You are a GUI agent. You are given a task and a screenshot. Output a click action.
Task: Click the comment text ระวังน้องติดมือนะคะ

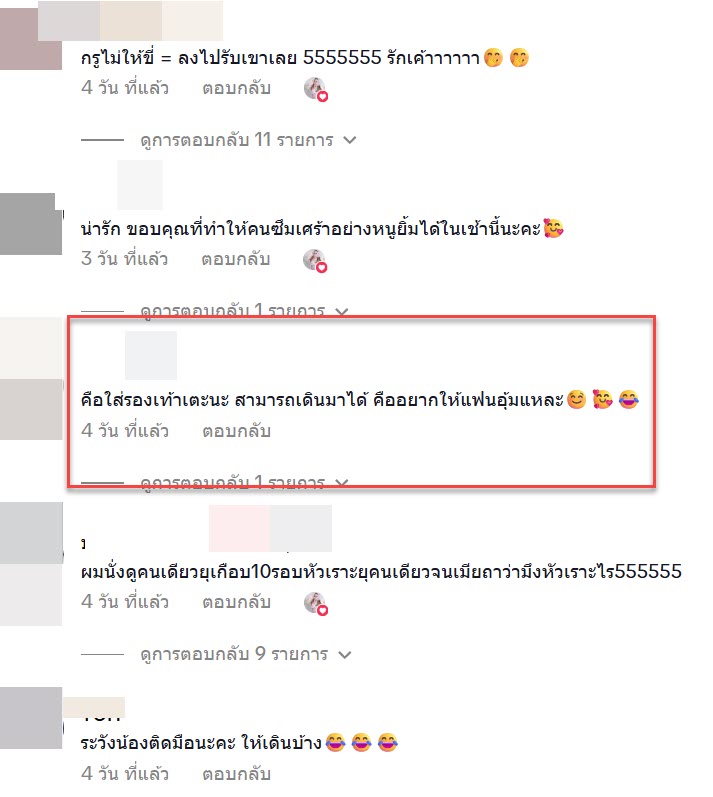point(158,743)
